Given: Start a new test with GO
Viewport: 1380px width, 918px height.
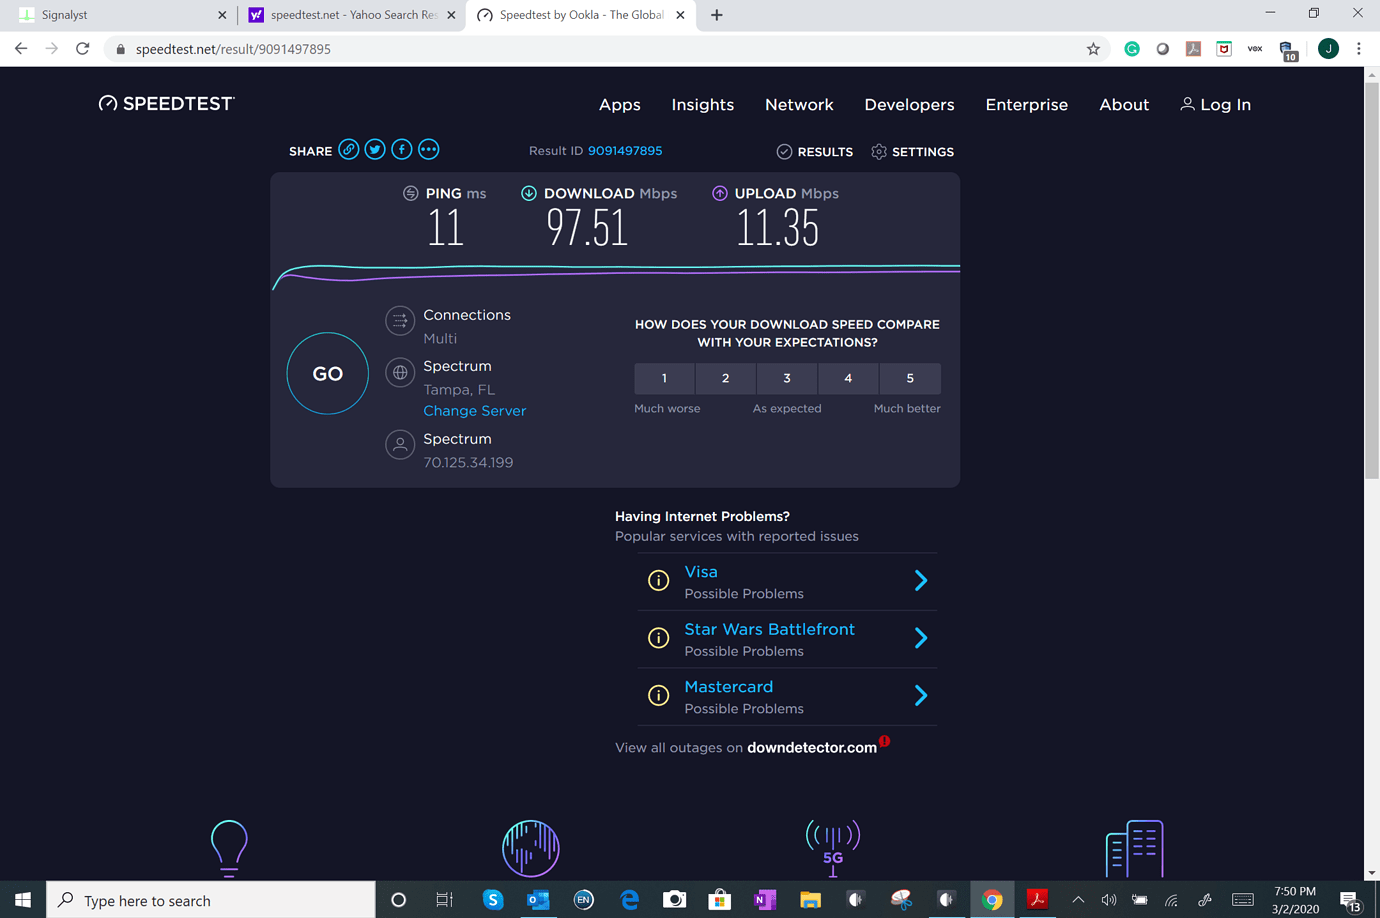Looking at the screenshot, I should pos(328,373).
